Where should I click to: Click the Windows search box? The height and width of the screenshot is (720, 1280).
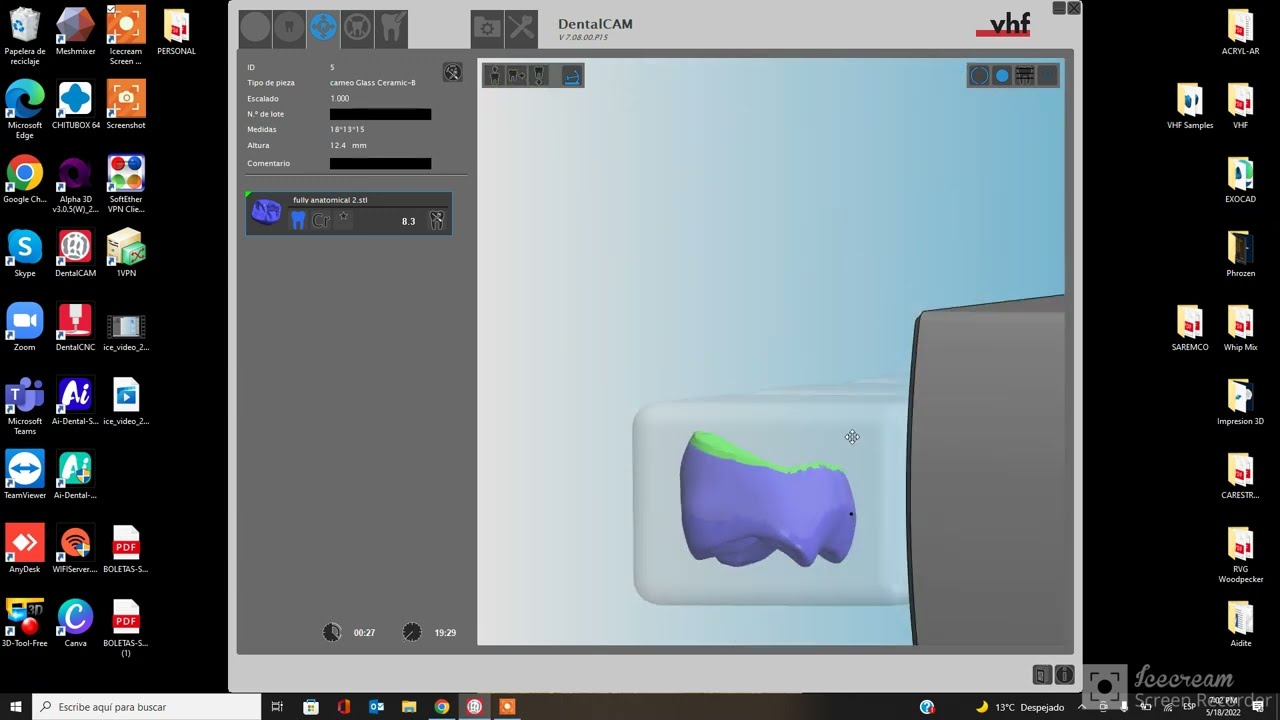pos(147,707)
